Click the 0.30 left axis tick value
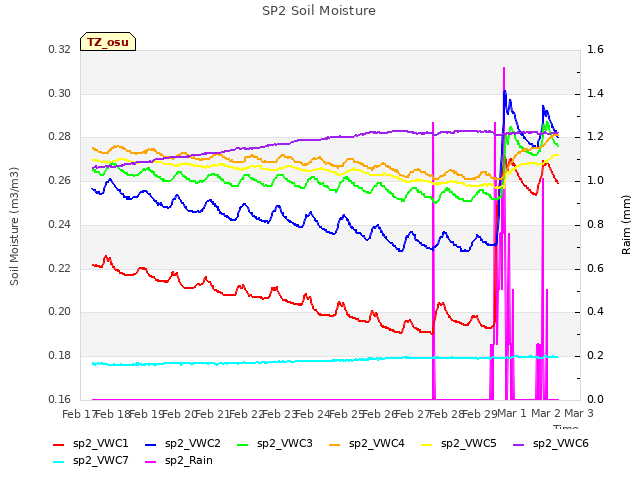Screen dimensions: 640x480 (x=60, y=93)
